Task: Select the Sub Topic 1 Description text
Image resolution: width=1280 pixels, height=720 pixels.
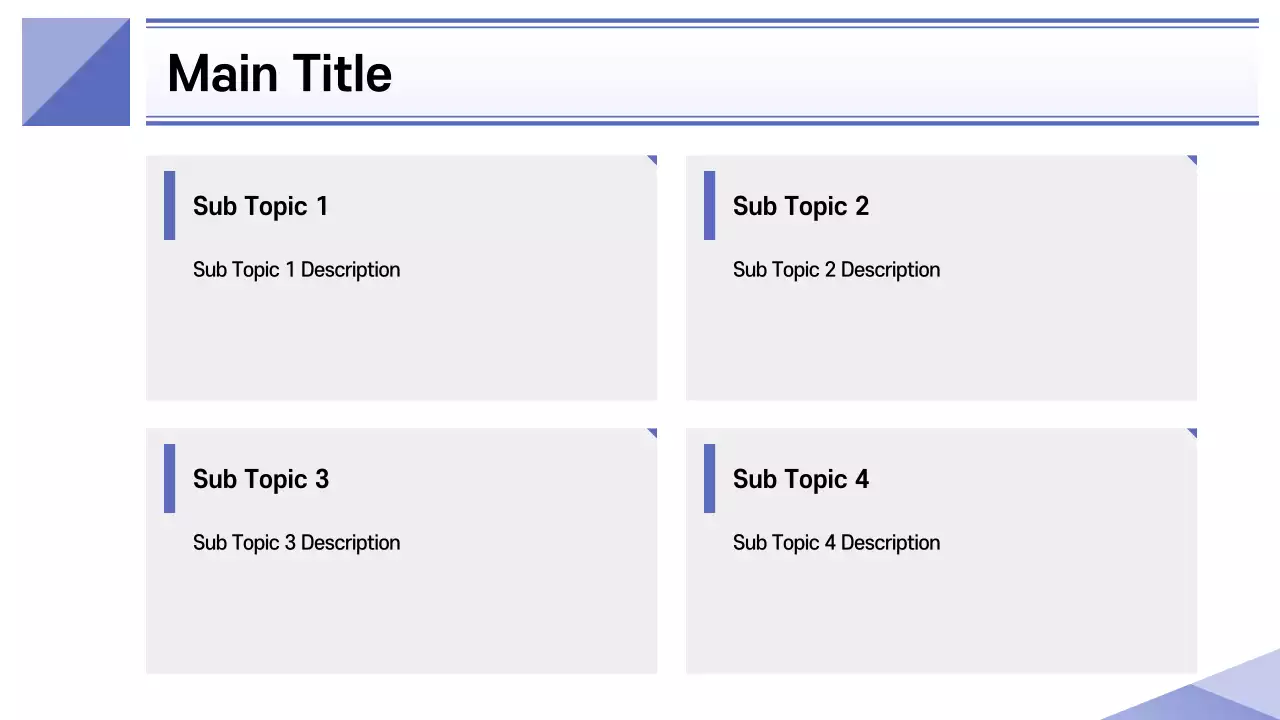Action: [x=296, y=270]
